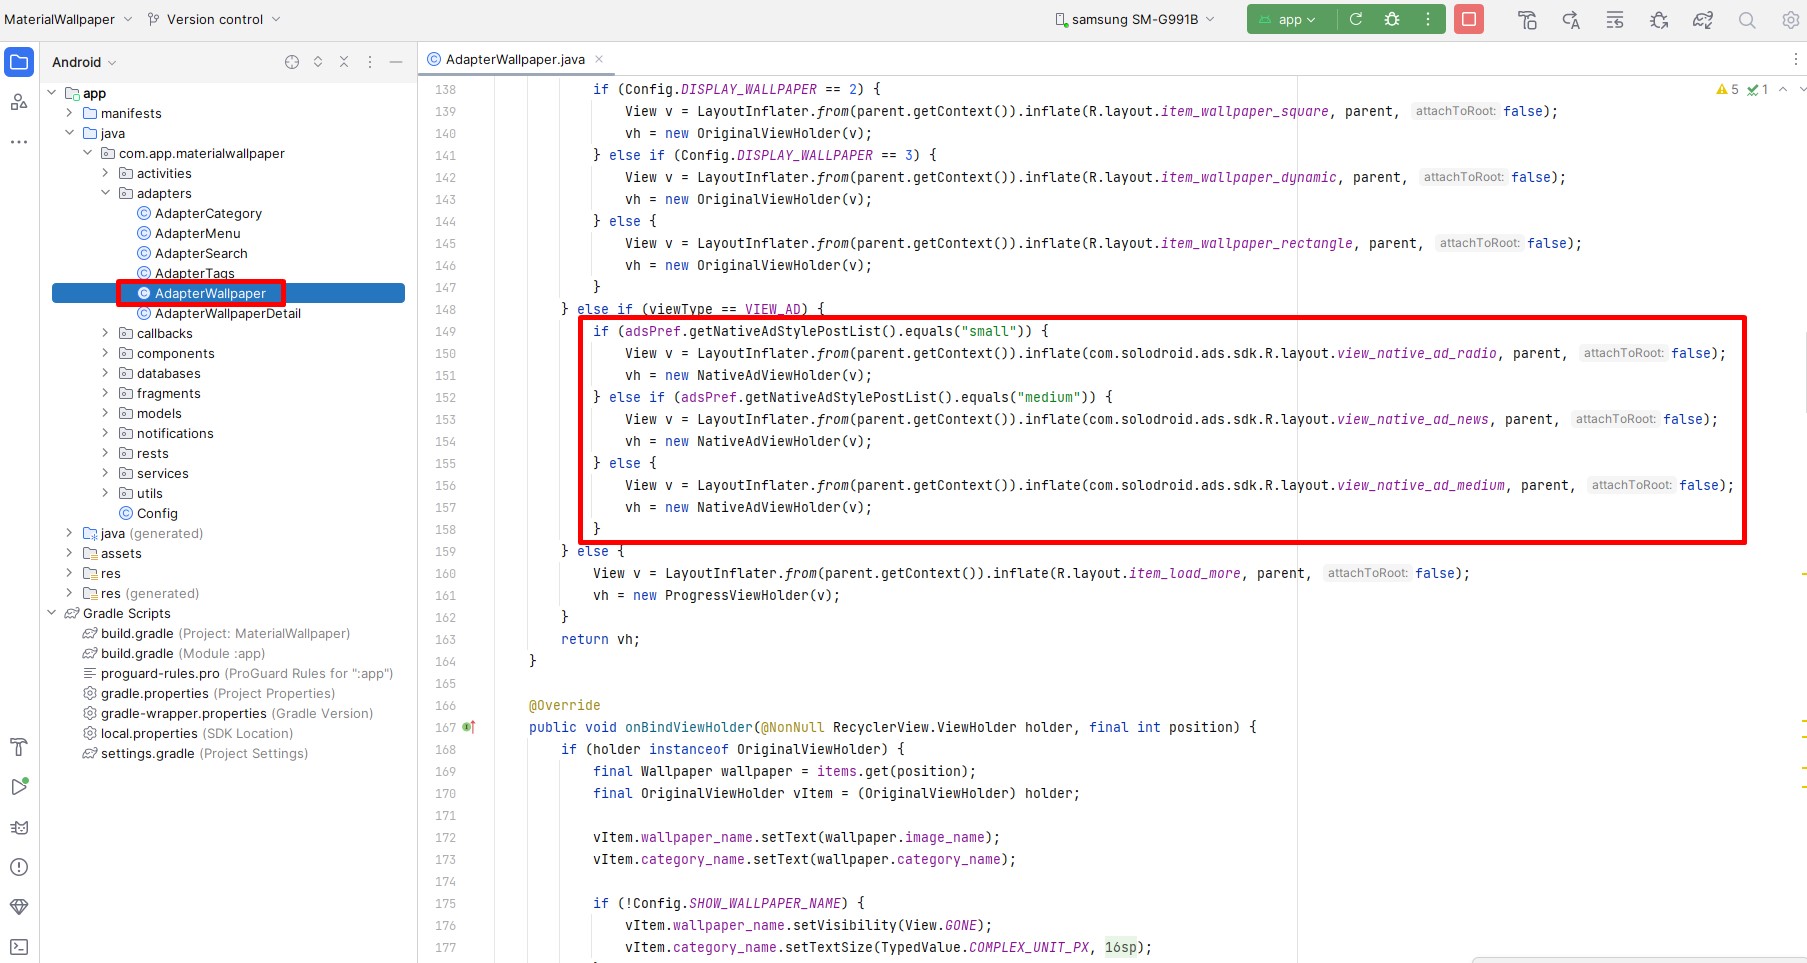The image size is (1807, 963).
Task: Open More run actions menu
Action: tap(1428, 19)
